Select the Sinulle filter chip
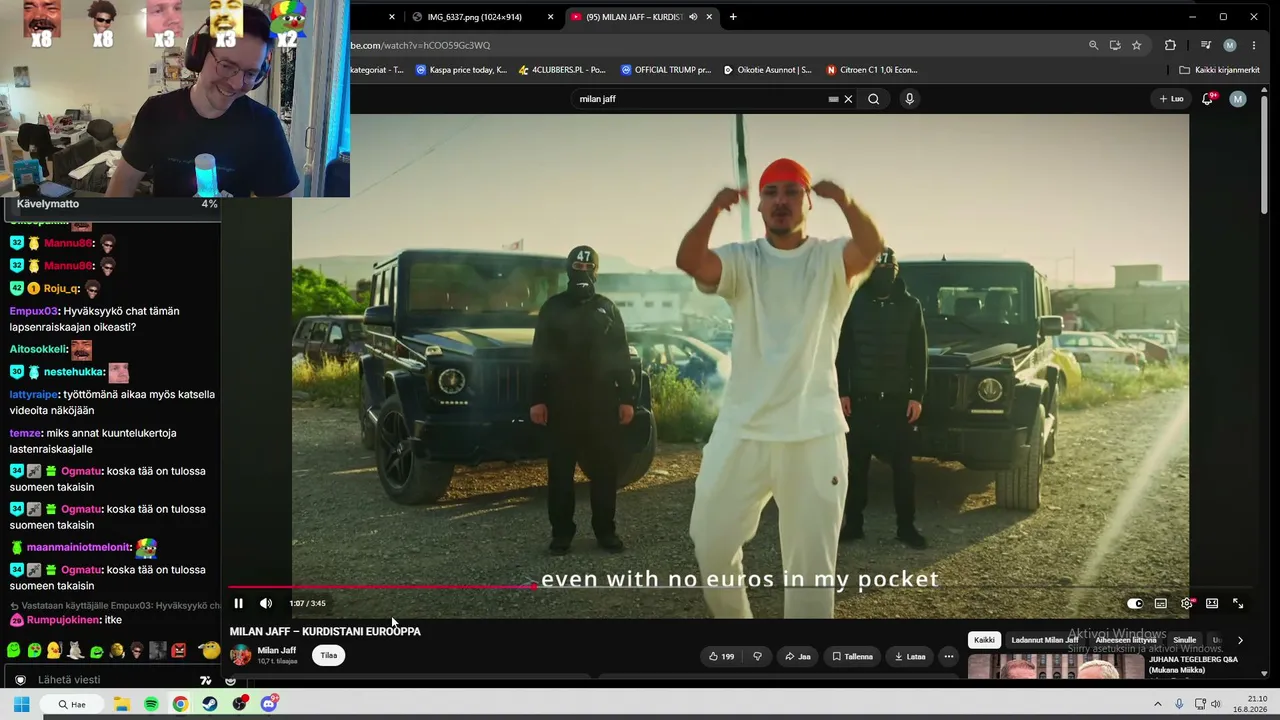The height and width of the screenshot is (720, 1280). coord(1184,640)
